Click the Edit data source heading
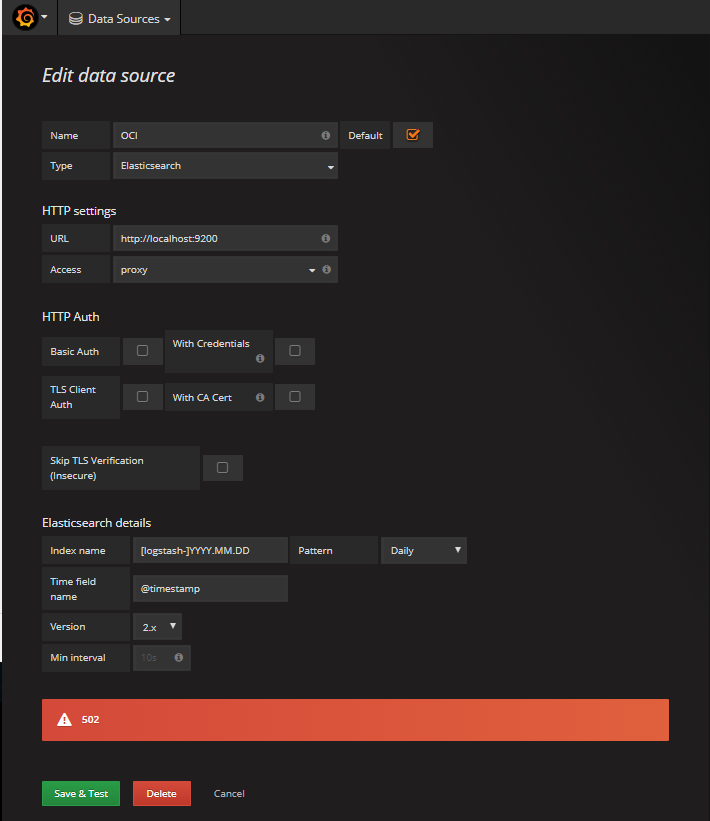The height and width of the screenshot is (821, 710). (x=108, y=75)
